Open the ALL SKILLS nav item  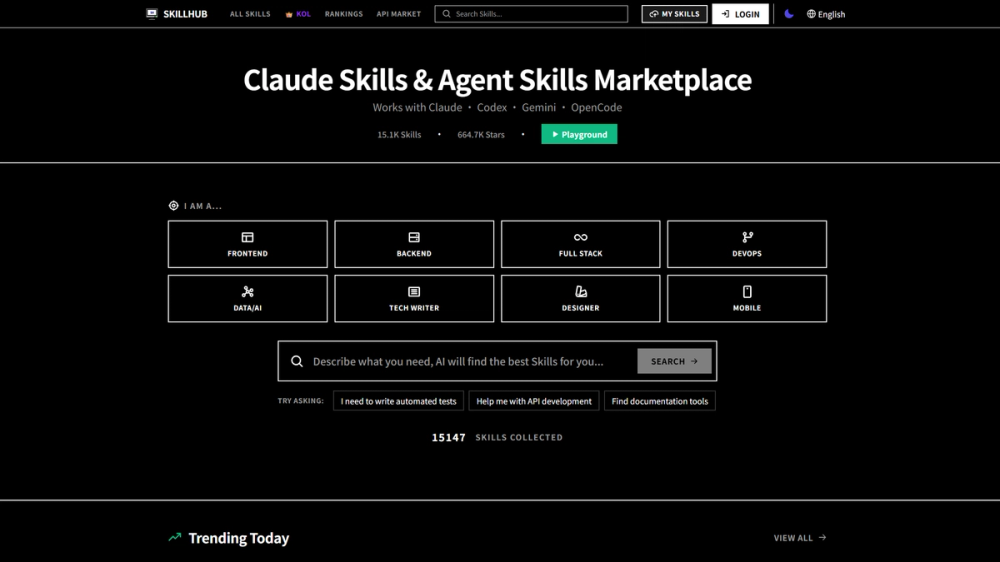250,14
